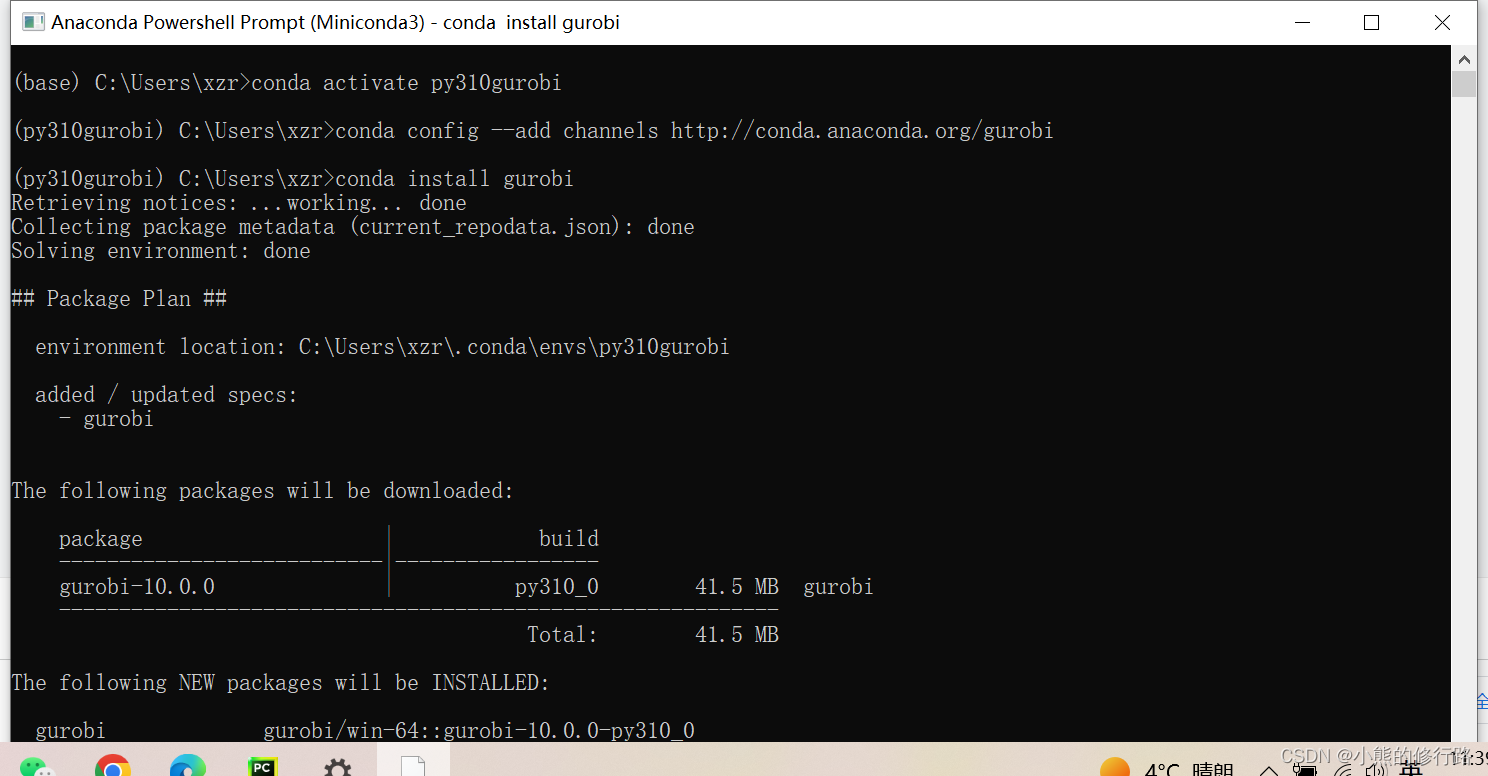Screen dimensions: 1488x776
Task: Click the weather sun icon on the taskbar
Action: (1115, 768)
